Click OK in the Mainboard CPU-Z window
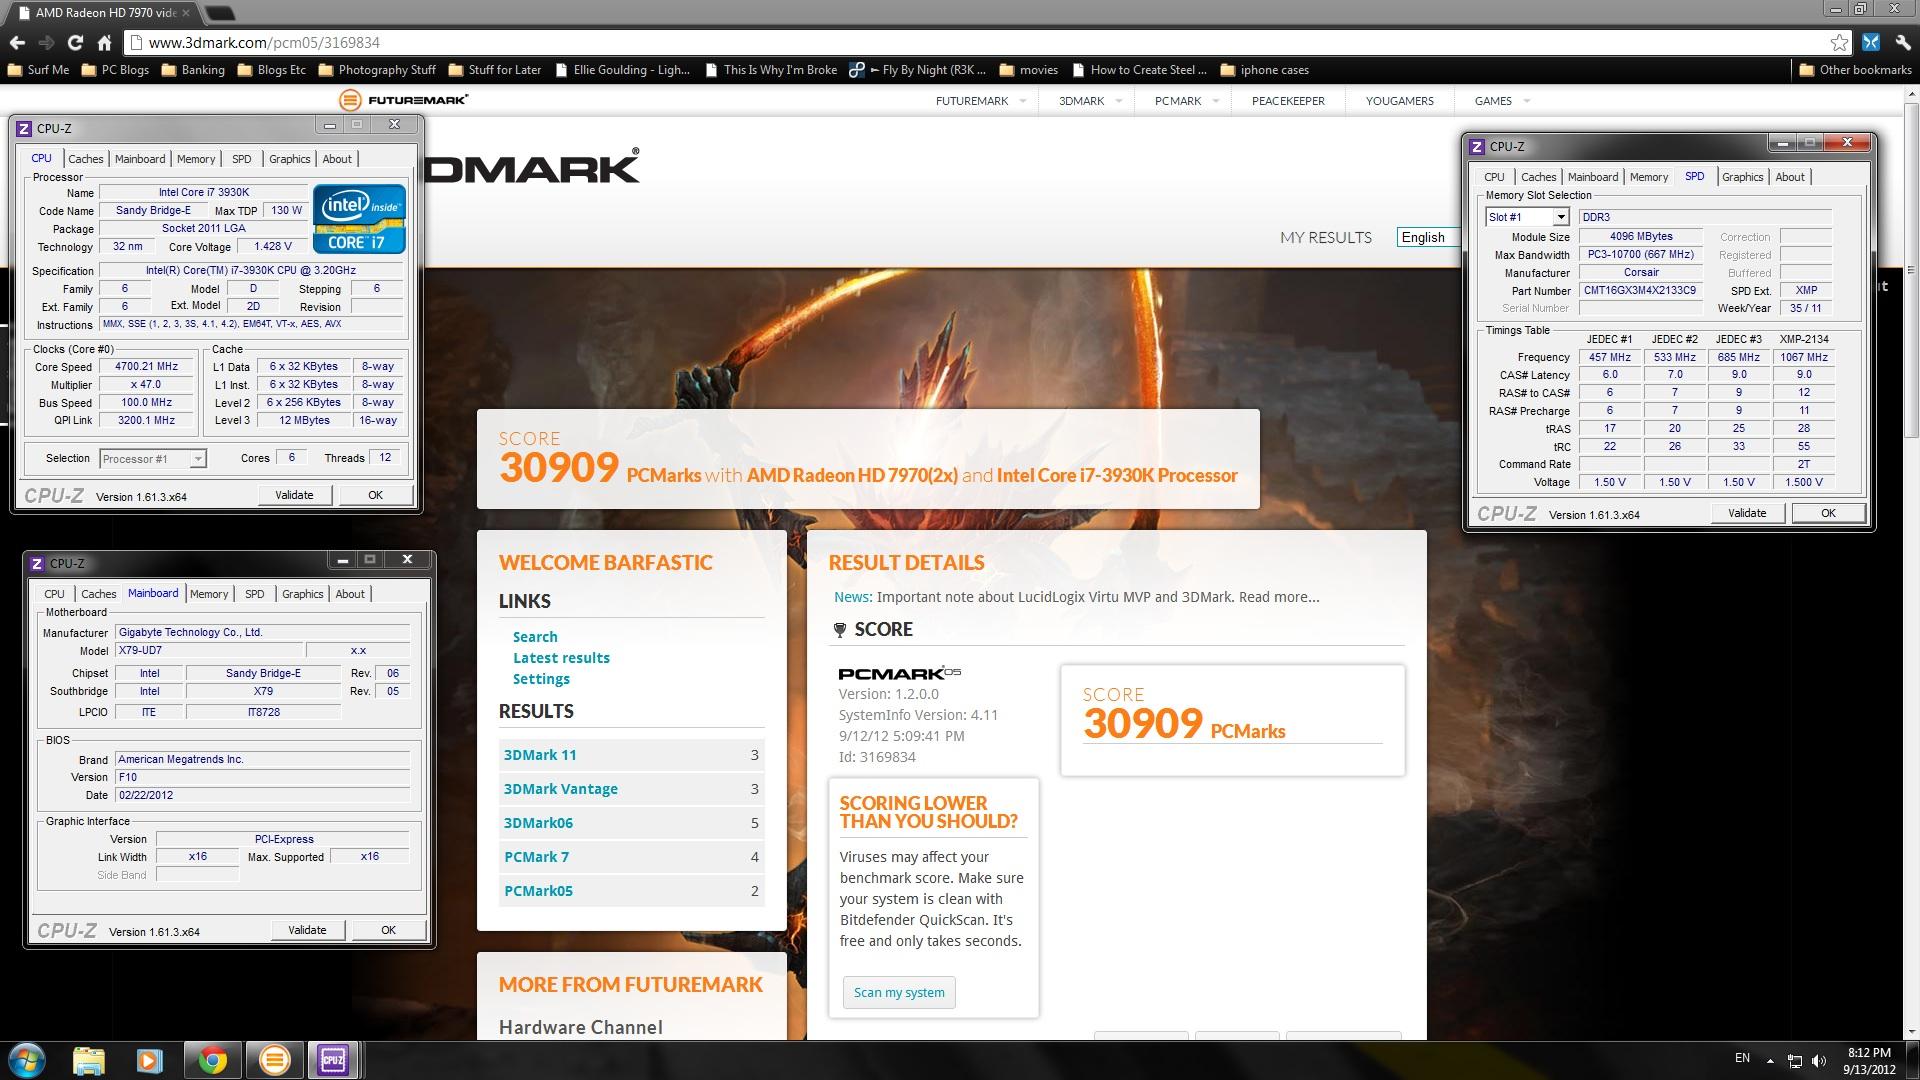The image size is (1920, 1080). click(x=388, y=930)
